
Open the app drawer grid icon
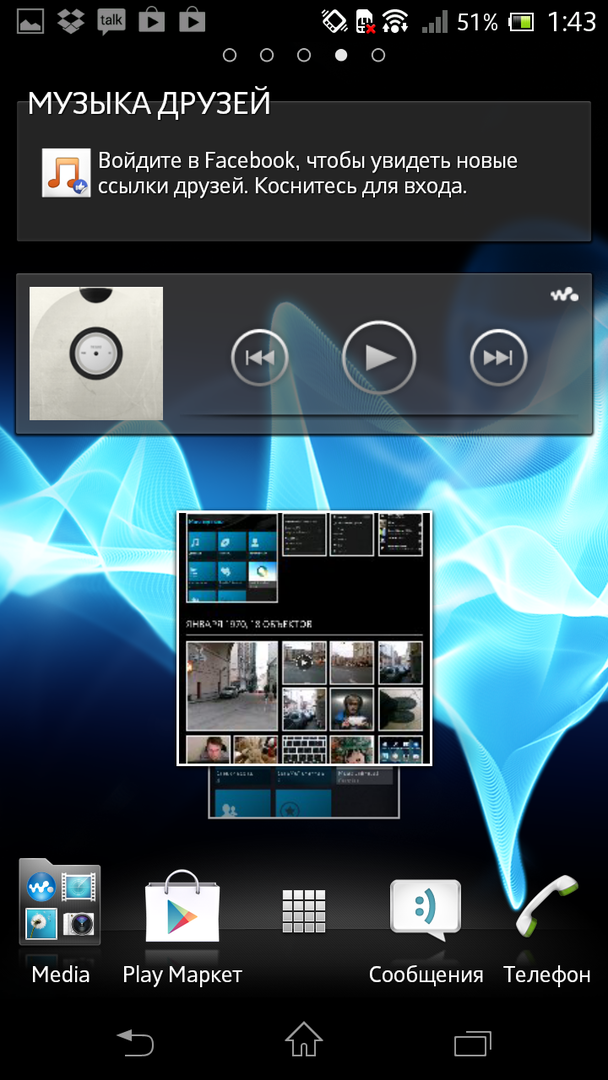304,911
